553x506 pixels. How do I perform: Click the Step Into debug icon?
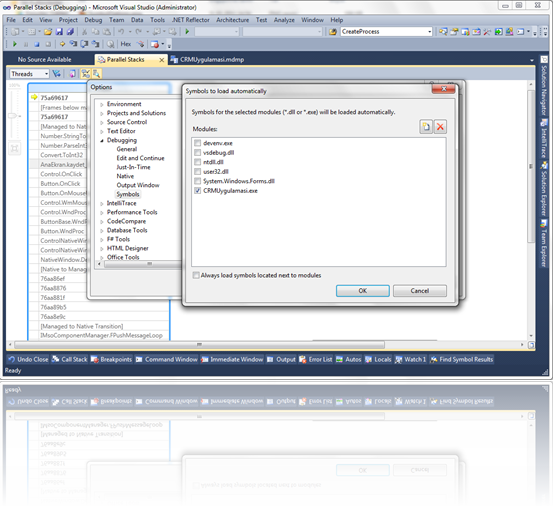pos(73,44)
